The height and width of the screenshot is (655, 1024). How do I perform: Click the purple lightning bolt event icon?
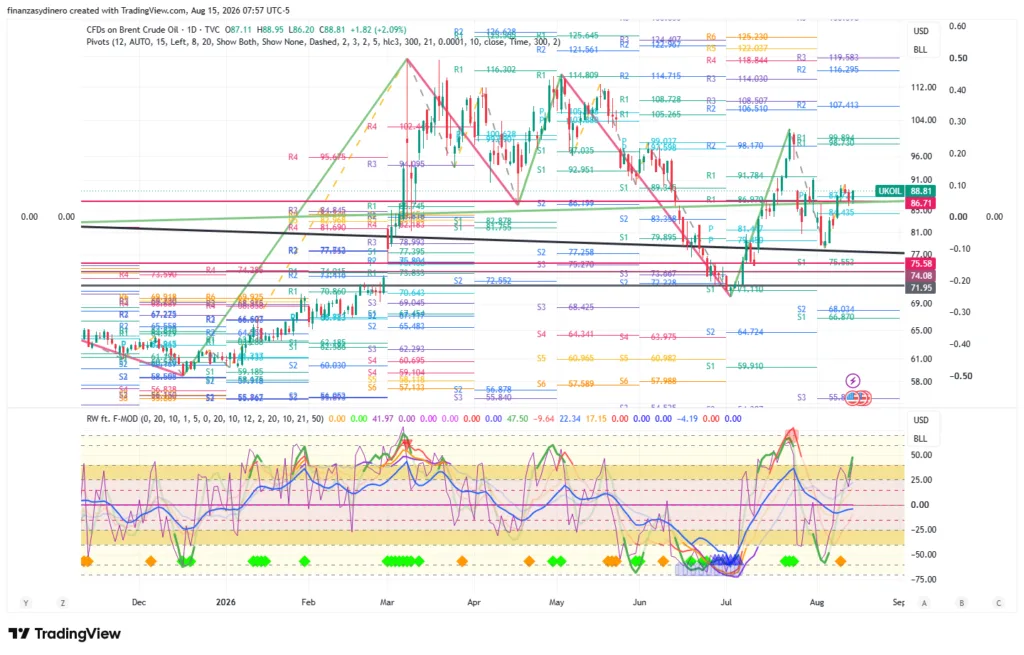[852, 381]
